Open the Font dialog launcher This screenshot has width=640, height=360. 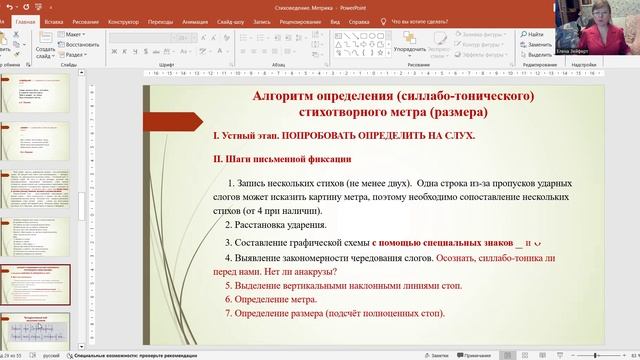231,64
